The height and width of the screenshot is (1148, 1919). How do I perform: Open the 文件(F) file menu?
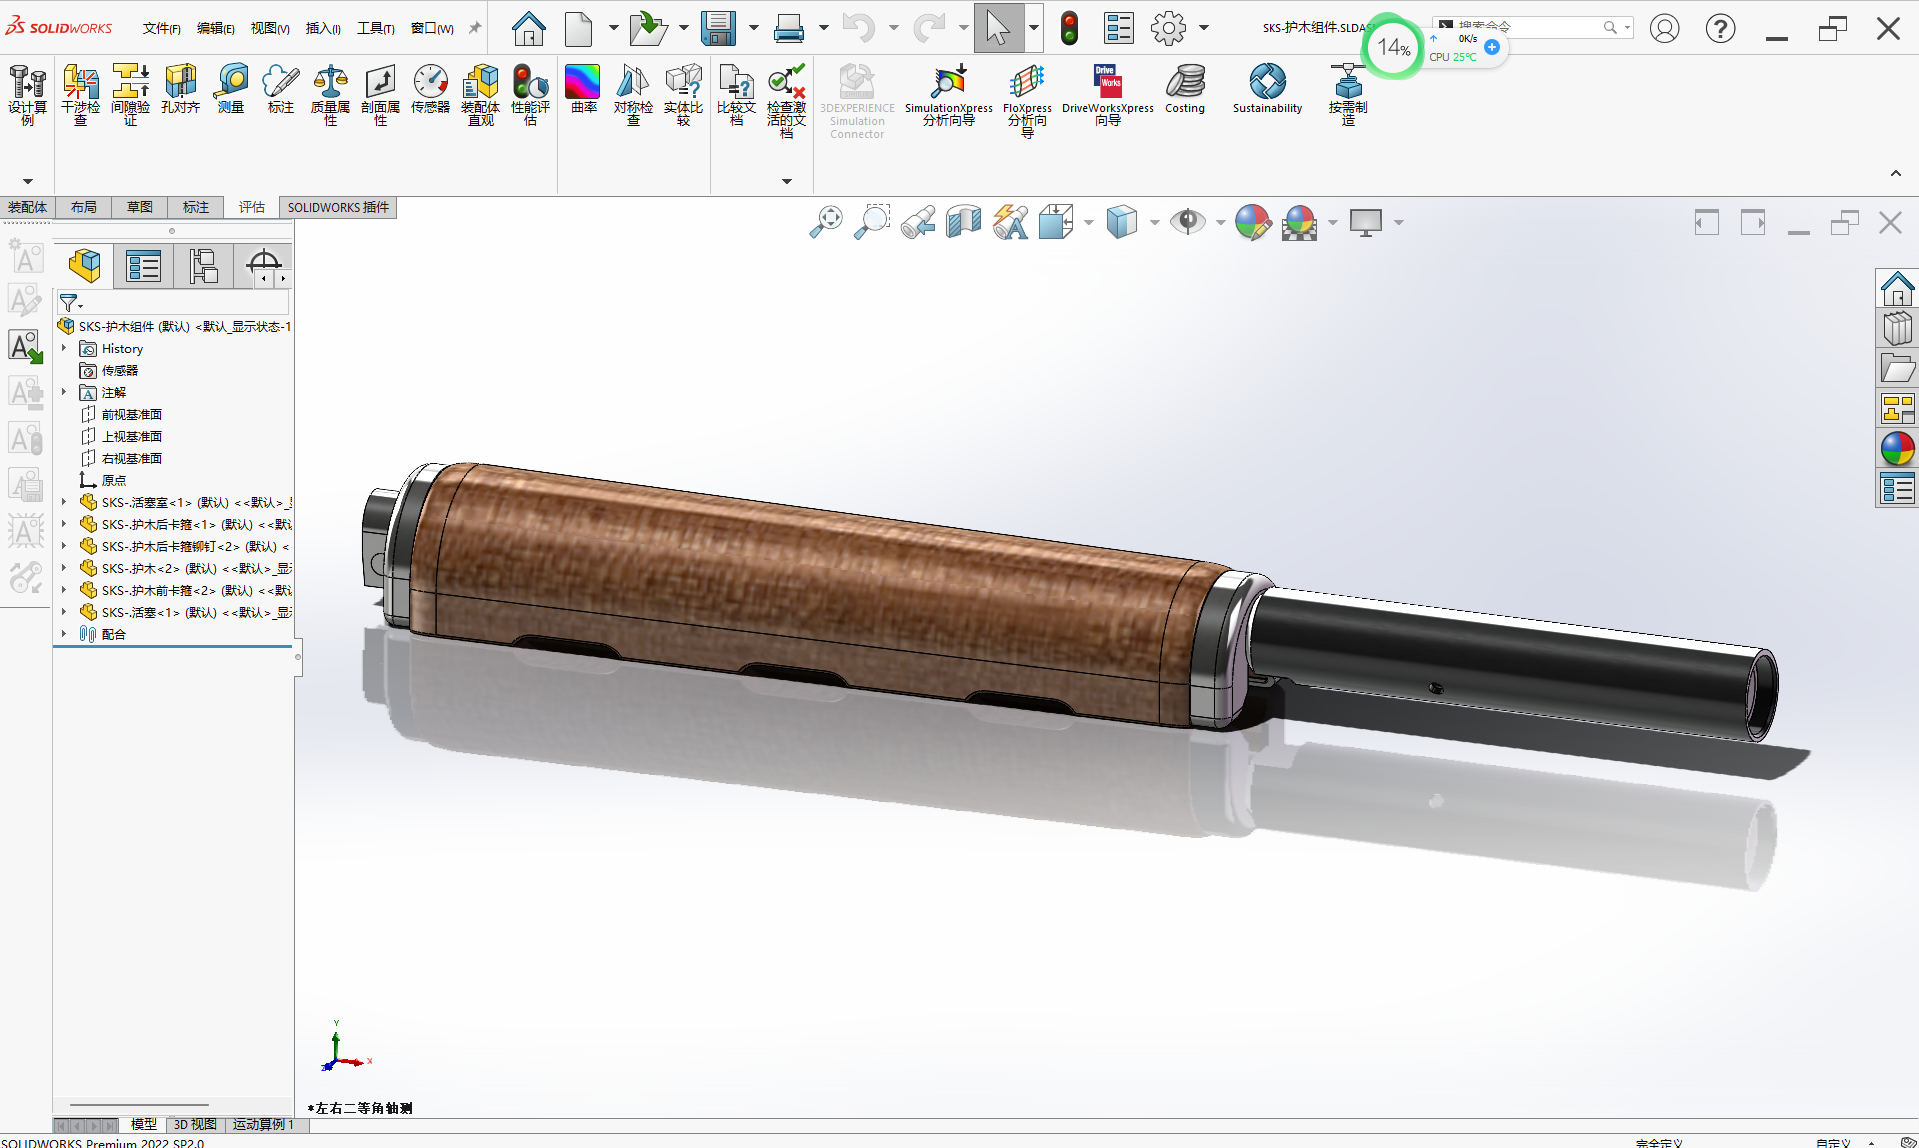pos(161,28)
